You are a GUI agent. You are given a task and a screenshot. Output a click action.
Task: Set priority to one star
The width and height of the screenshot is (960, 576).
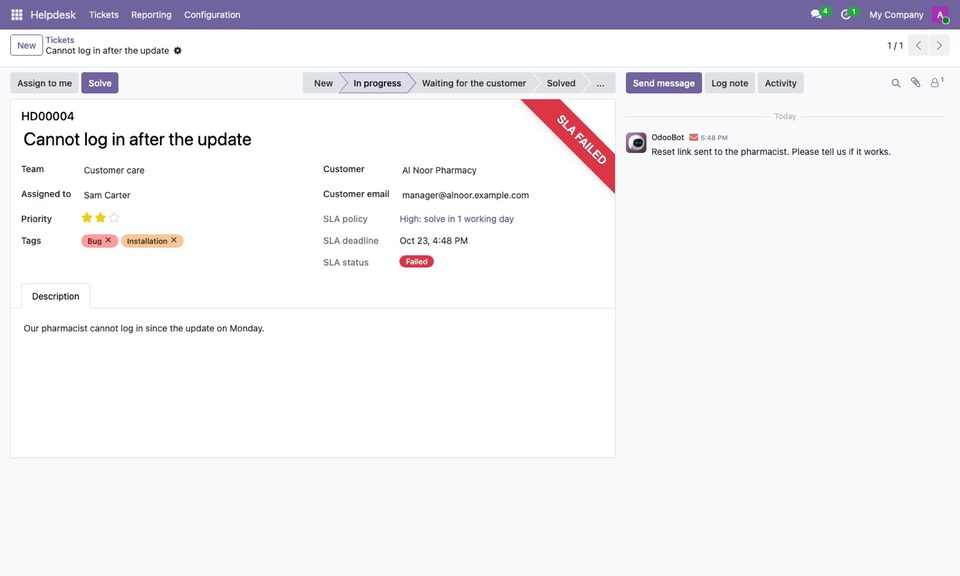coord(87,217)
